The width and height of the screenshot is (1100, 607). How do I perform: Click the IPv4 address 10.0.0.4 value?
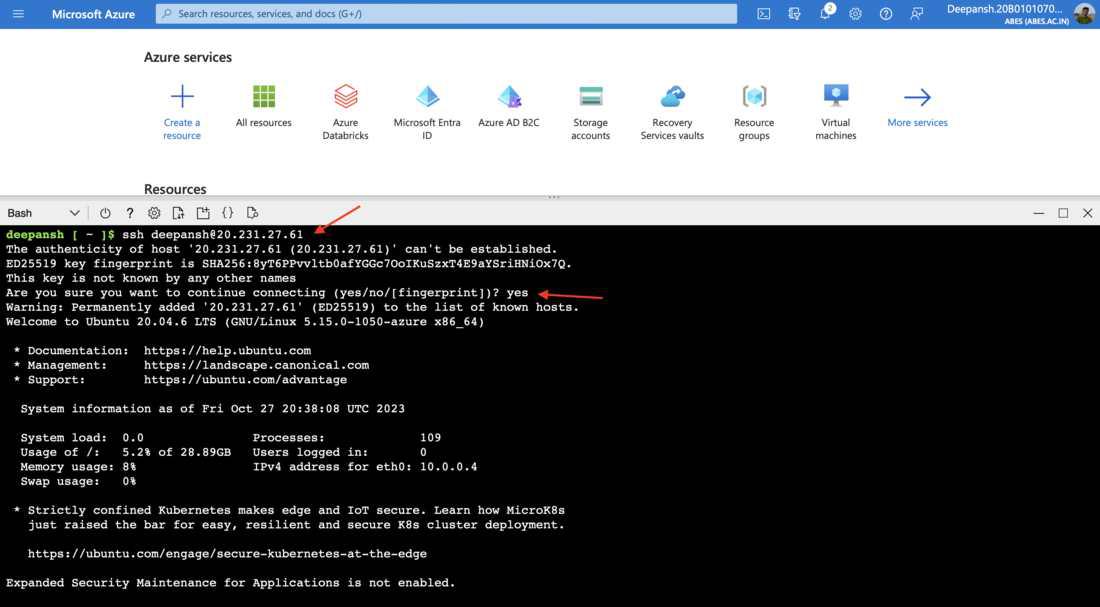448,467
